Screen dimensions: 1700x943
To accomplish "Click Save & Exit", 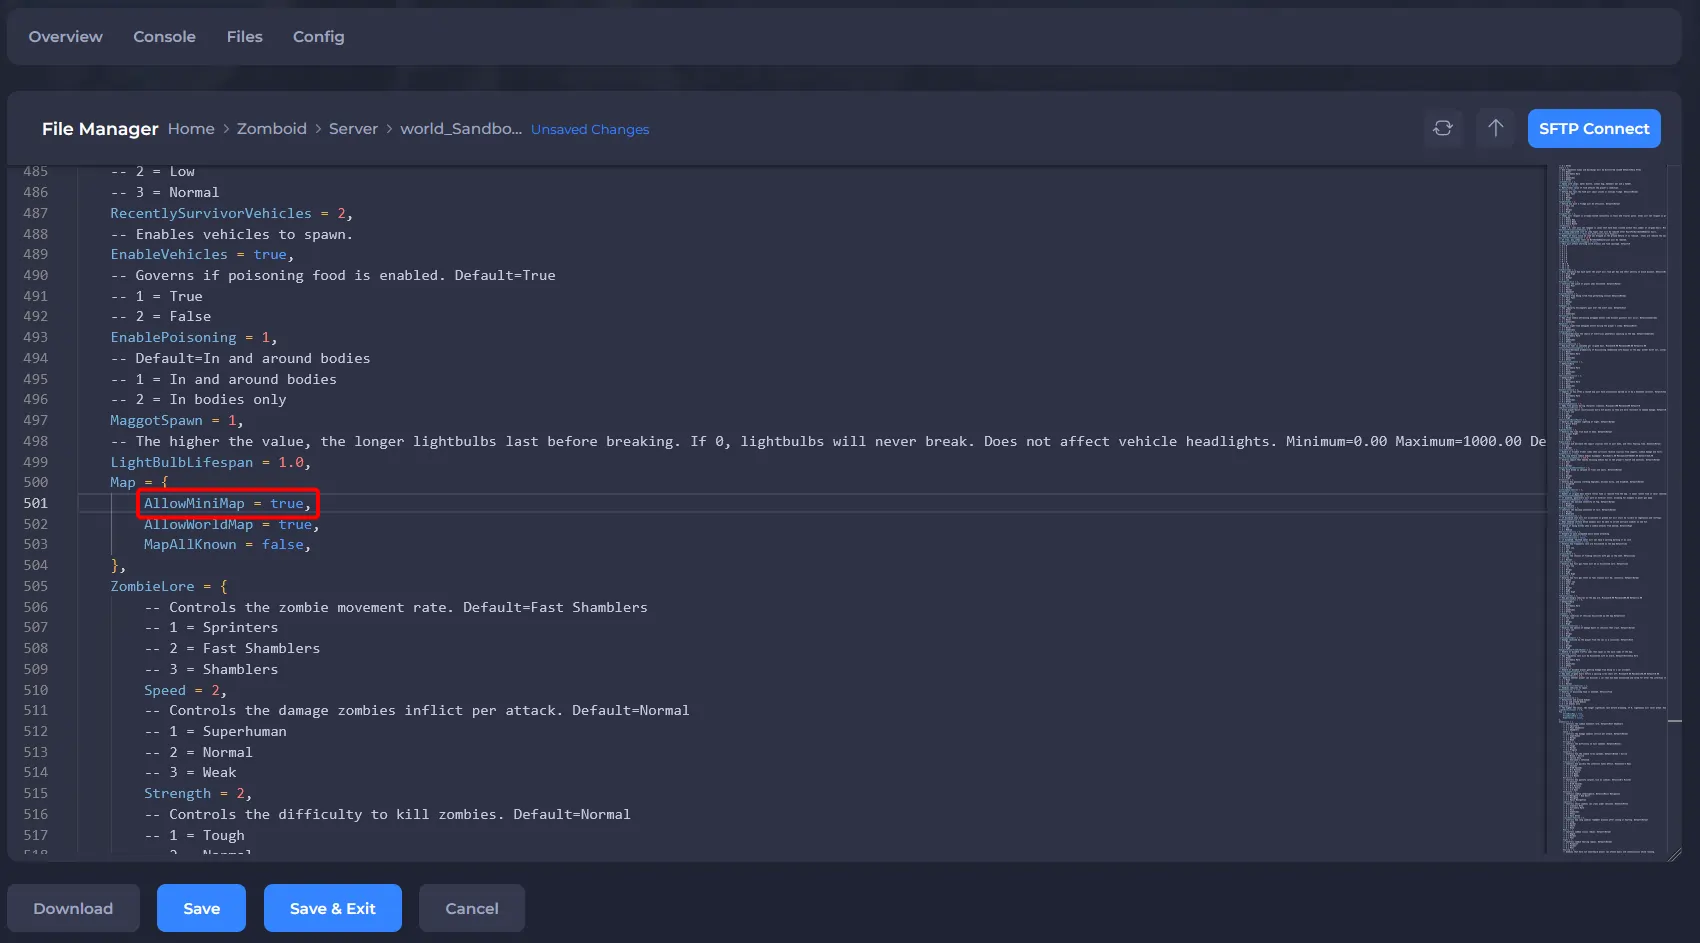I will pyautogui.click(x=332, y=908).
